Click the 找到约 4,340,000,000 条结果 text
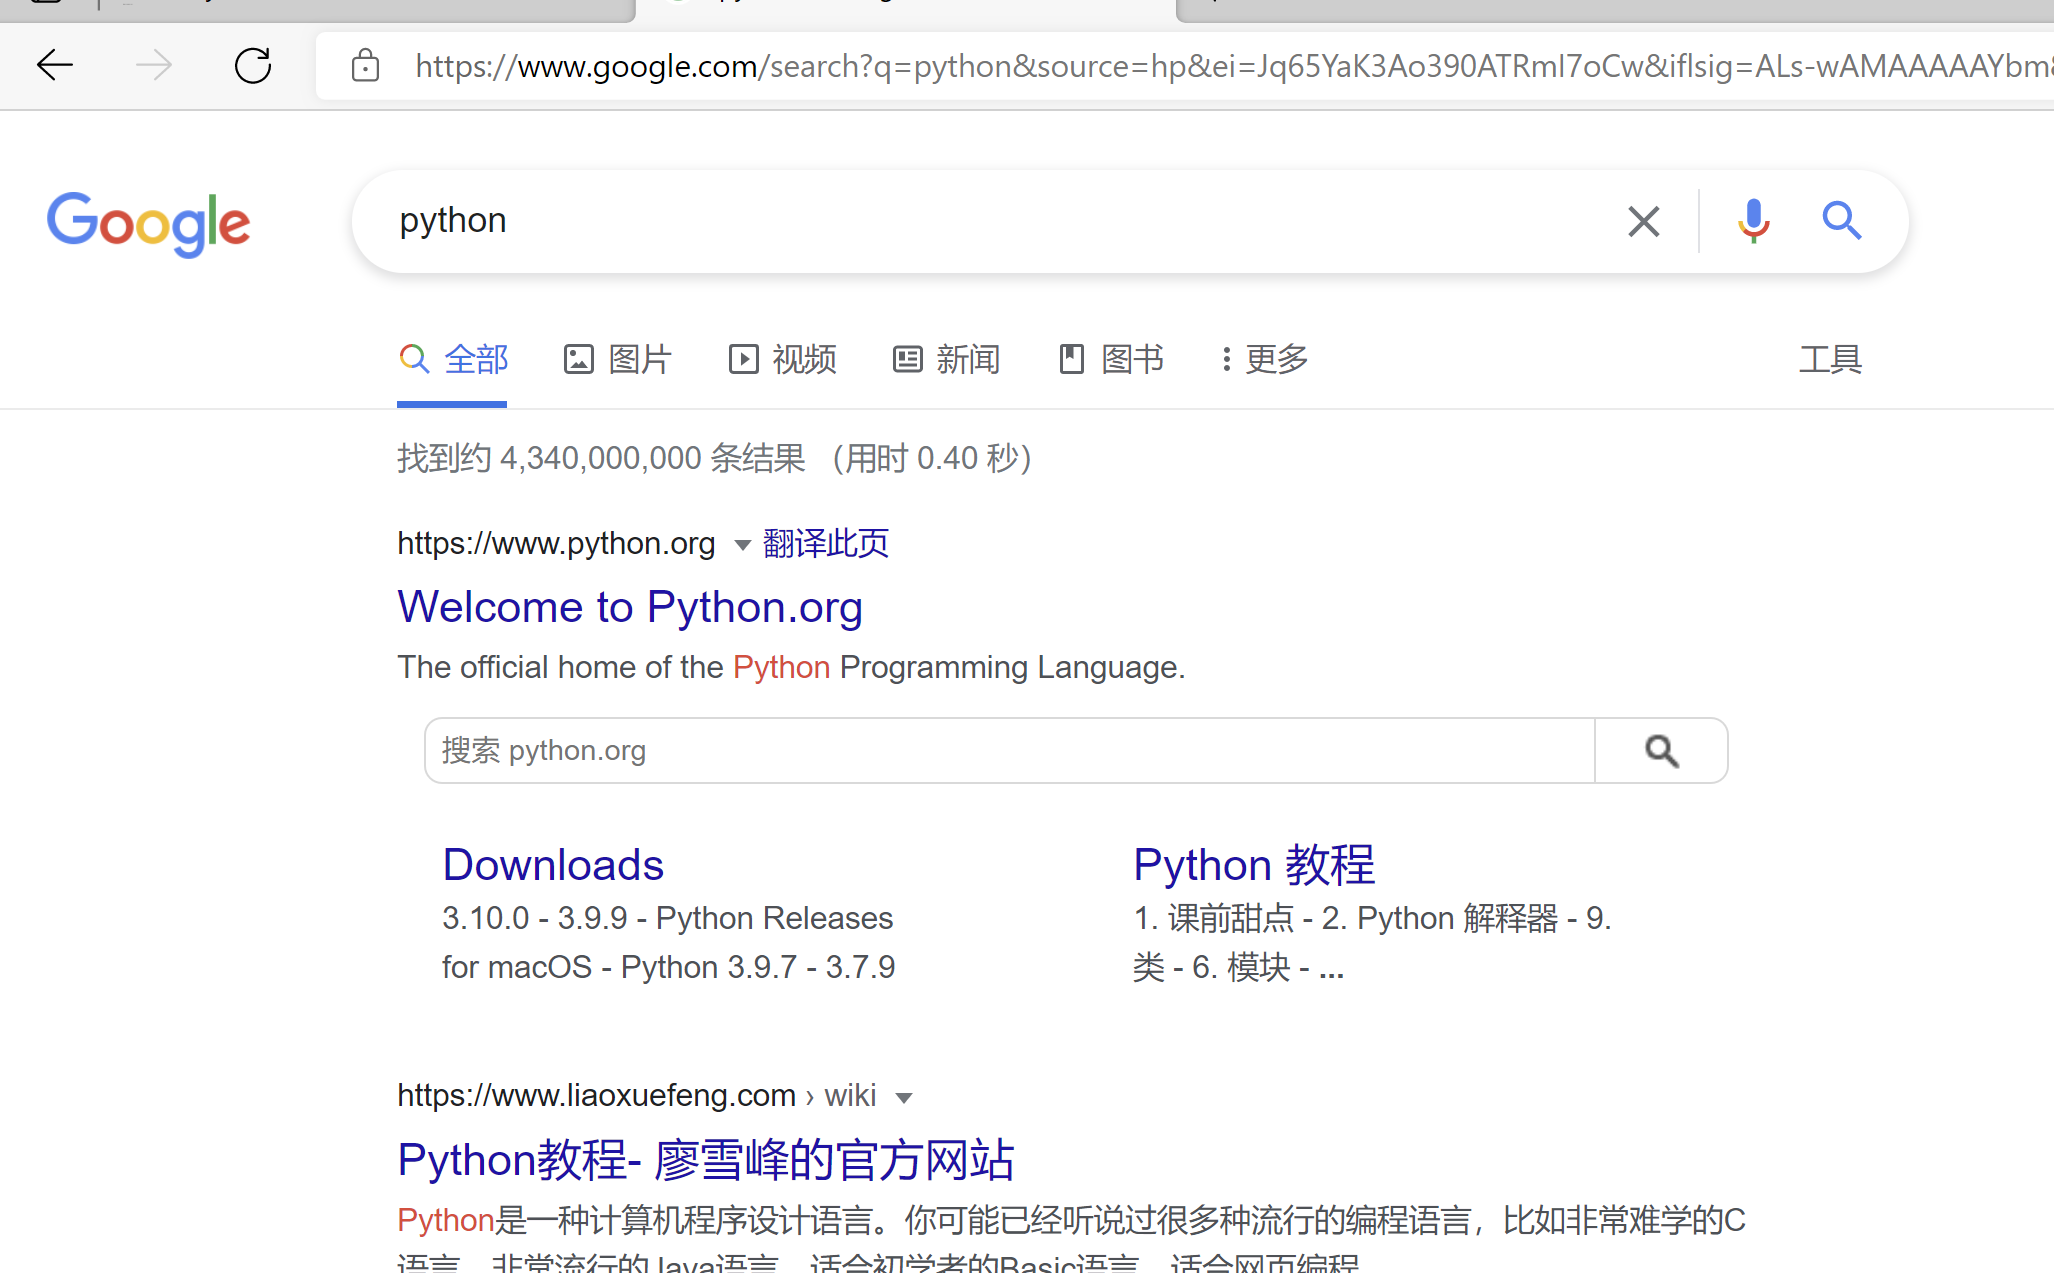2054x1273 pixels. [601, 458]
